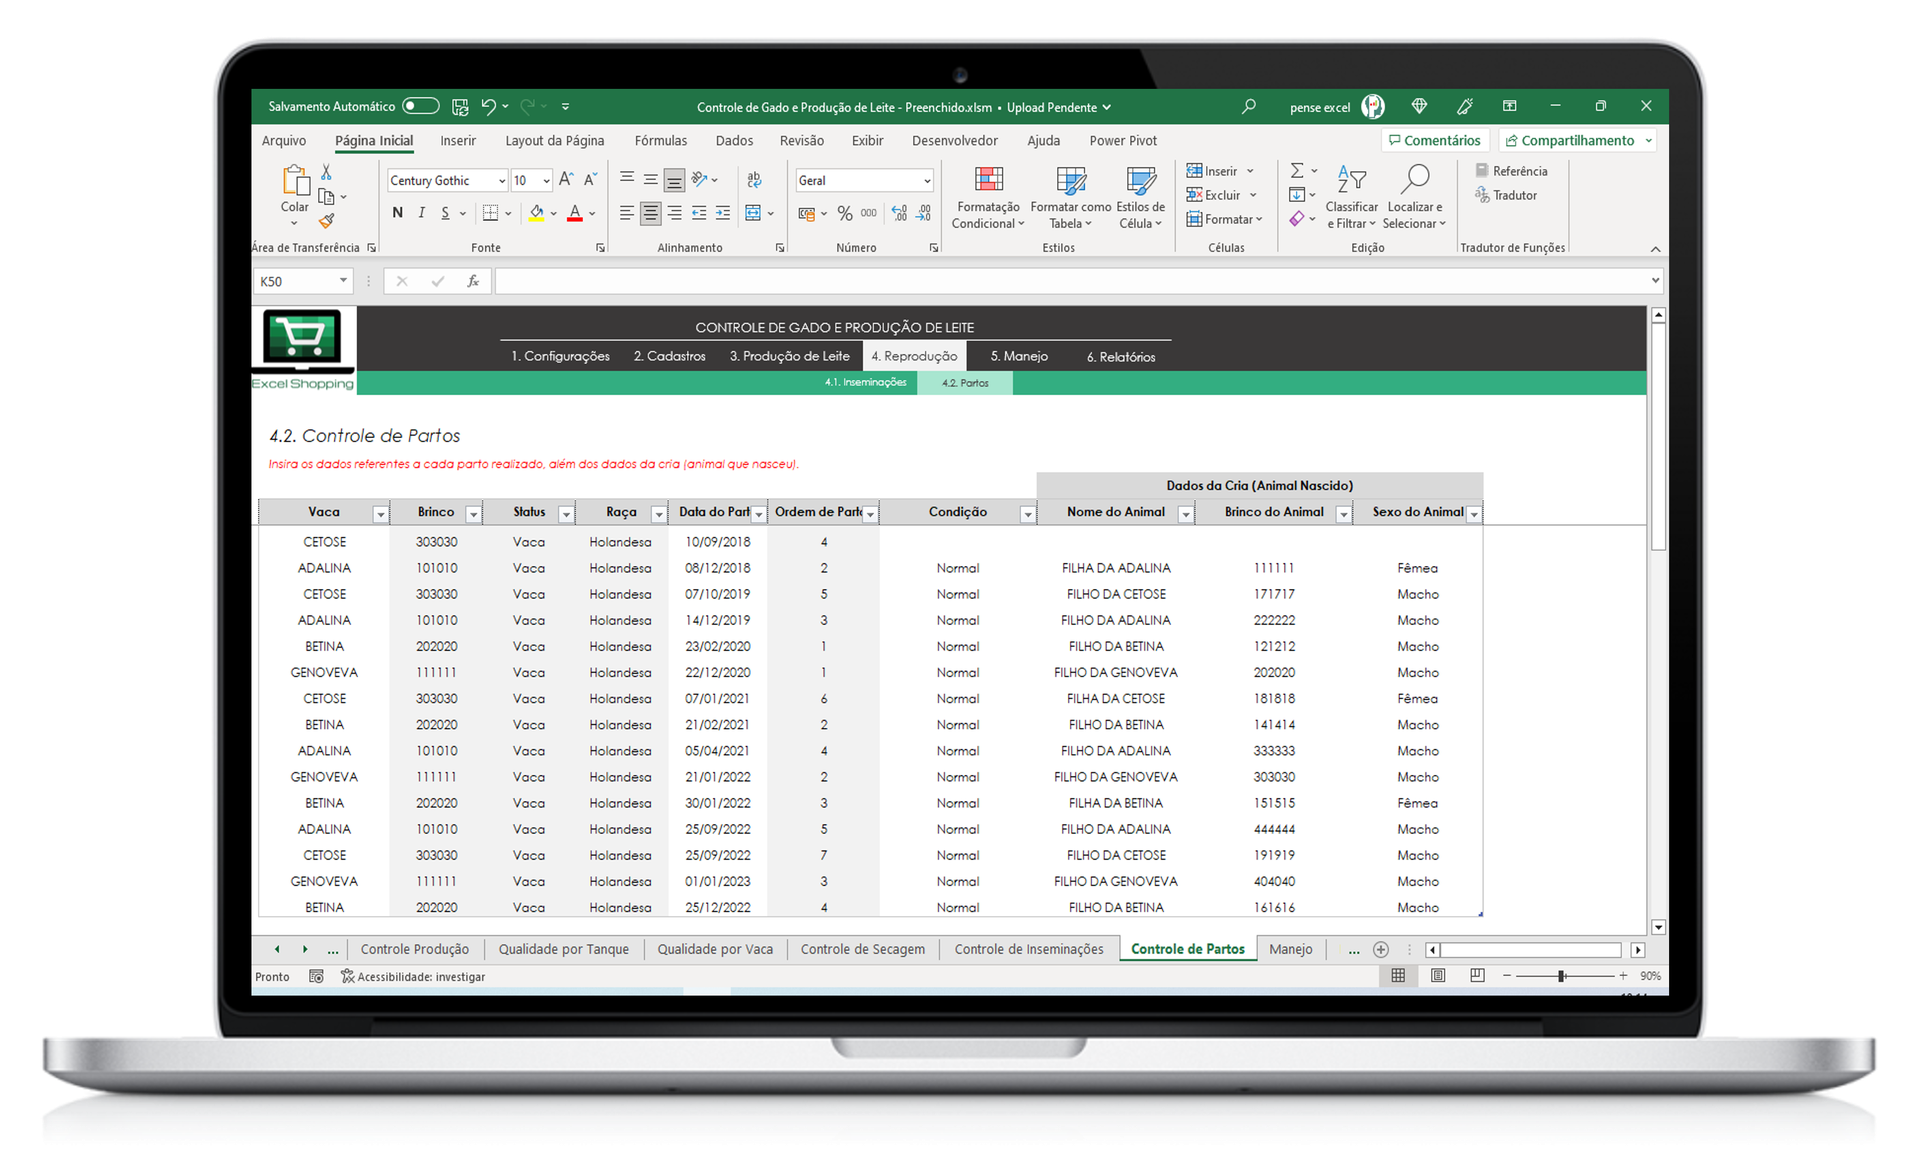The height and width of the screenshot is (1151, 1920).
Task: Click the save icon in title bar
Action: click(x=460, y=106)
